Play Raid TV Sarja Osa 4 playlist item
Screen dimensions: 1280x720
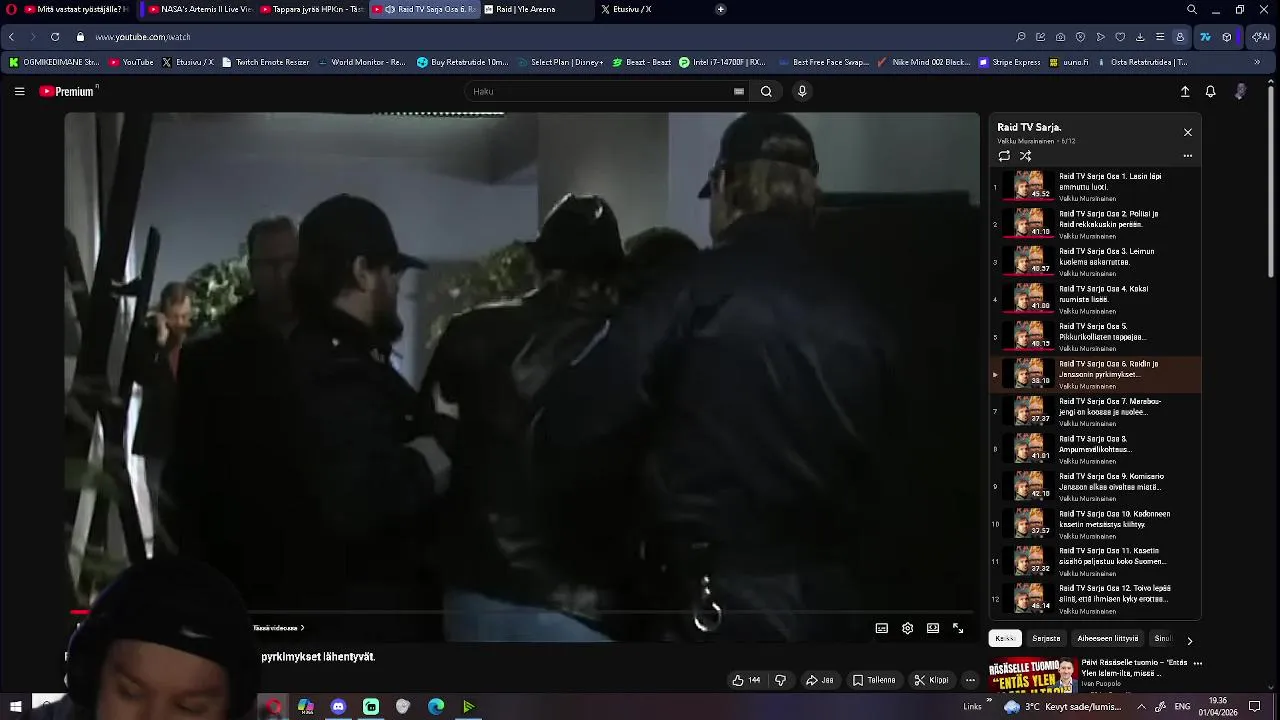(x=1095, y=299)
